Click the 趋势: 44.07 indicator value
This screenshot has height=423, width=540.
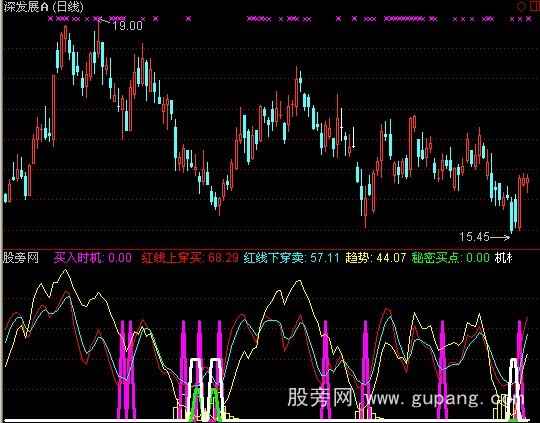[x=376, y=258]
